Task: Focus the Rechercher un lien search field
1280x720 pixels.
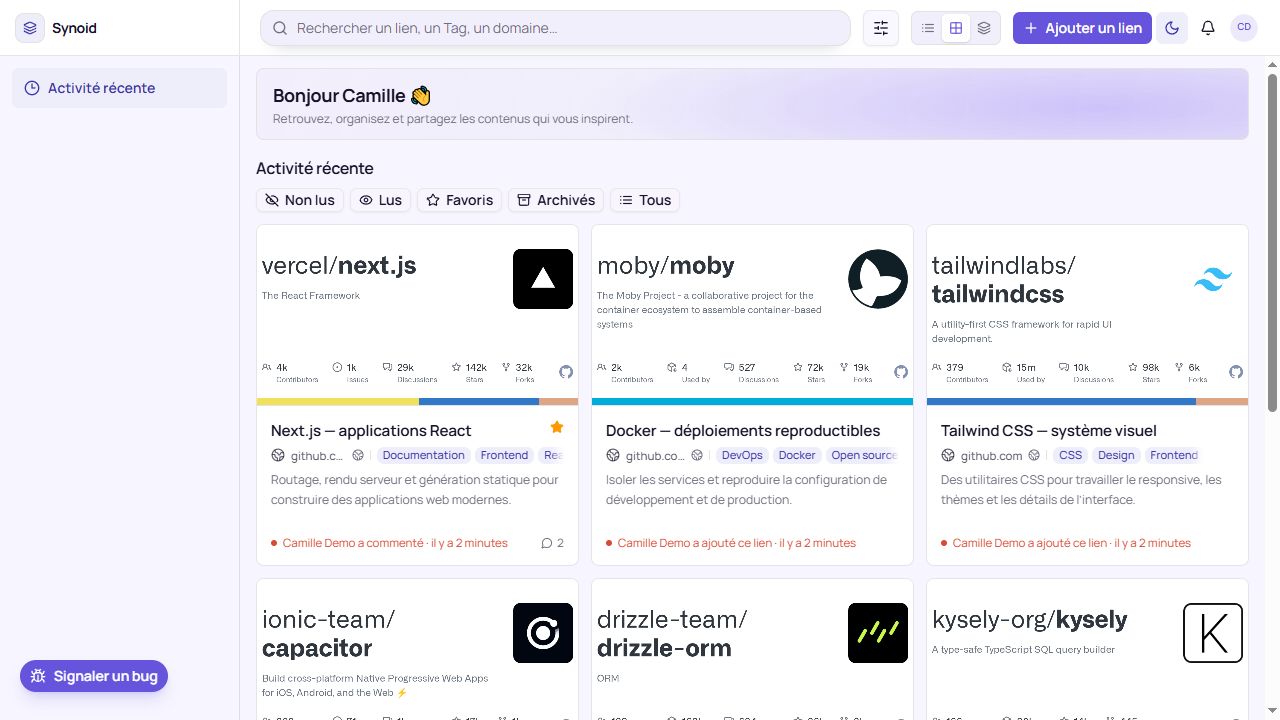Action: coord(555,28)
